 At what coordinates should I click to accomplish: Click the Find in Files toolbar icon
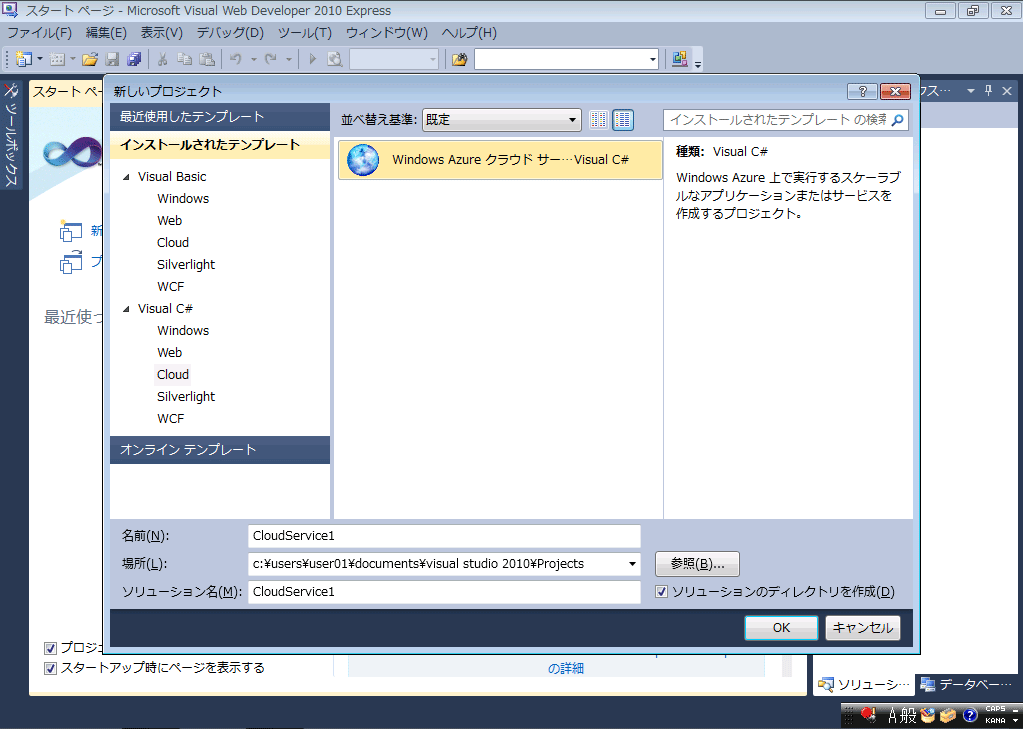tap(459, 59)
